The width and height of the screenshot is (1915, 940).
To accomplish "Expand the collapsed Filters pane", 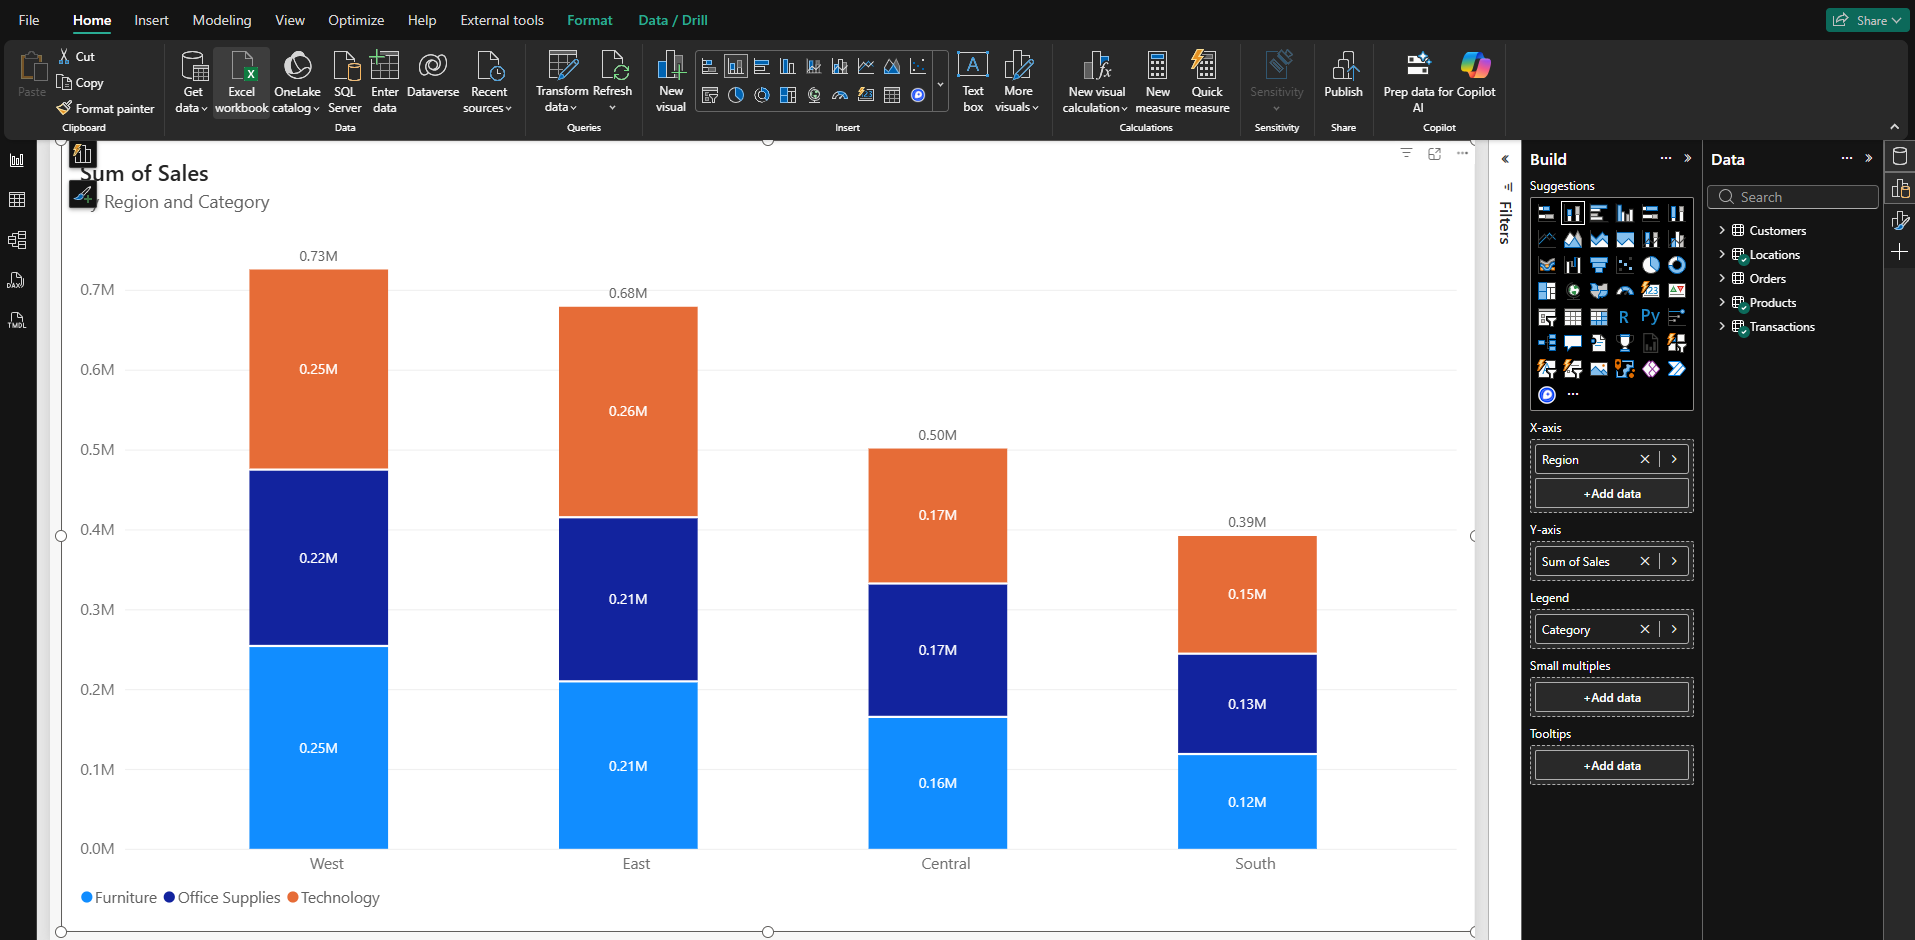I will 1505,159.
